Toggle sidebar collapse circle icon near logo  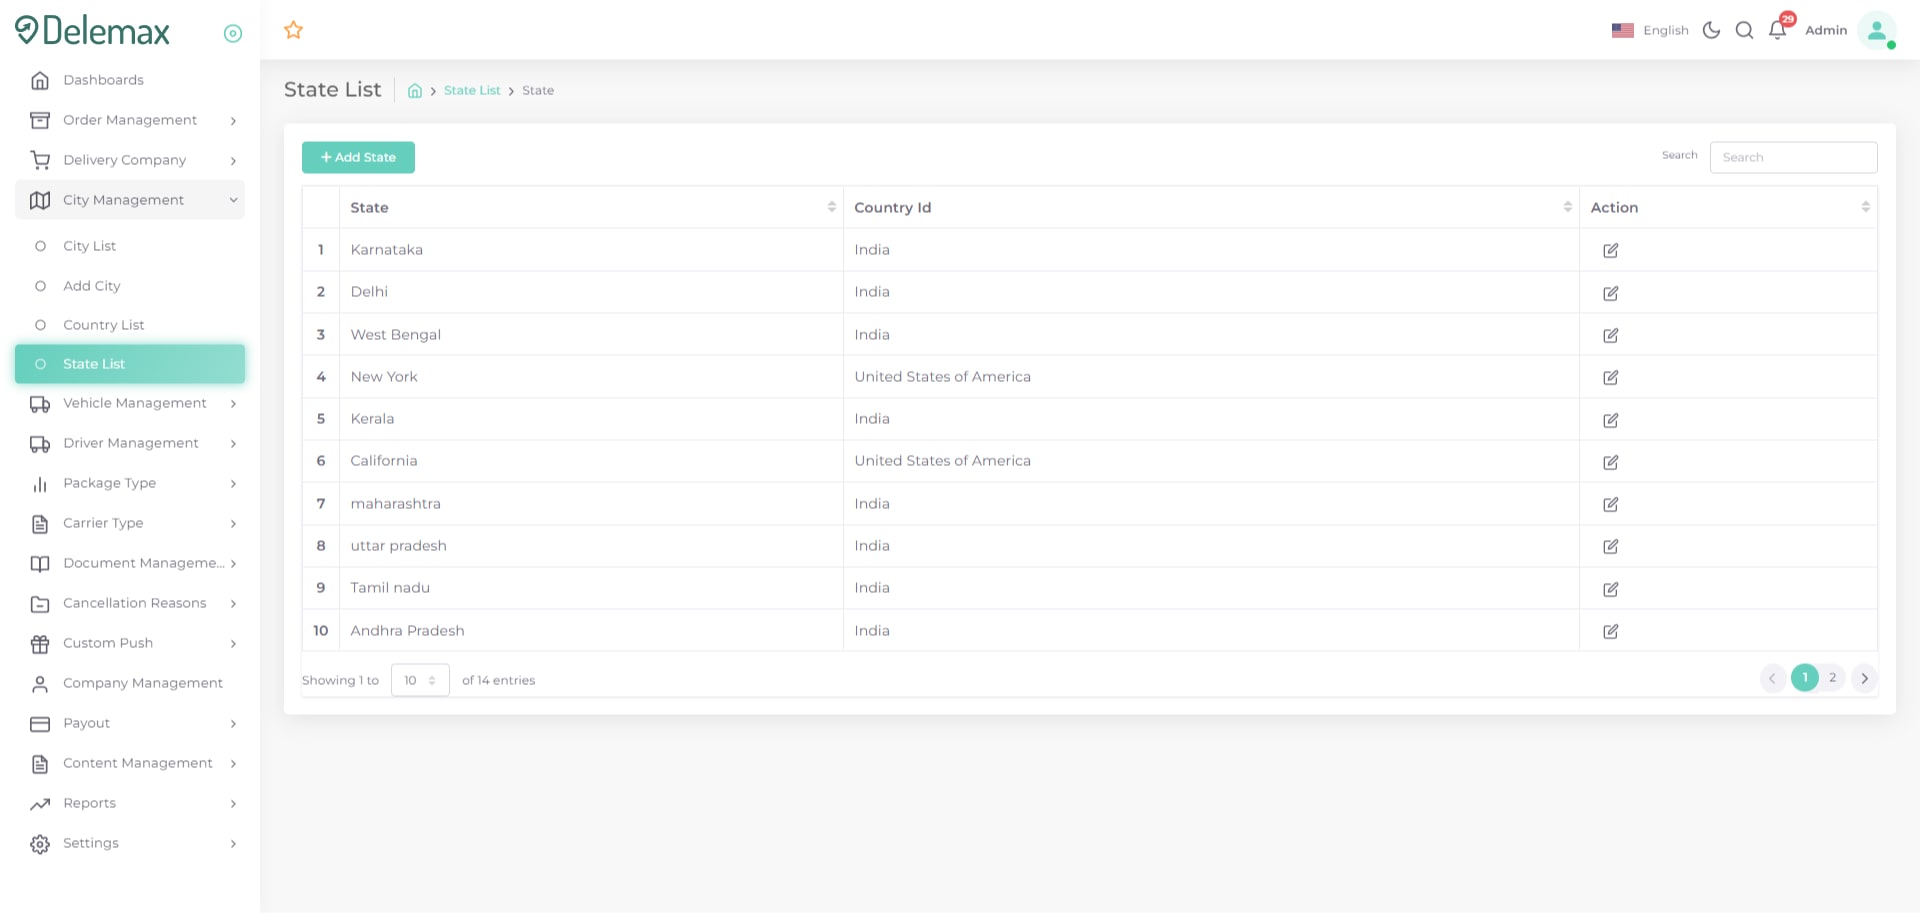click(233, 34)
